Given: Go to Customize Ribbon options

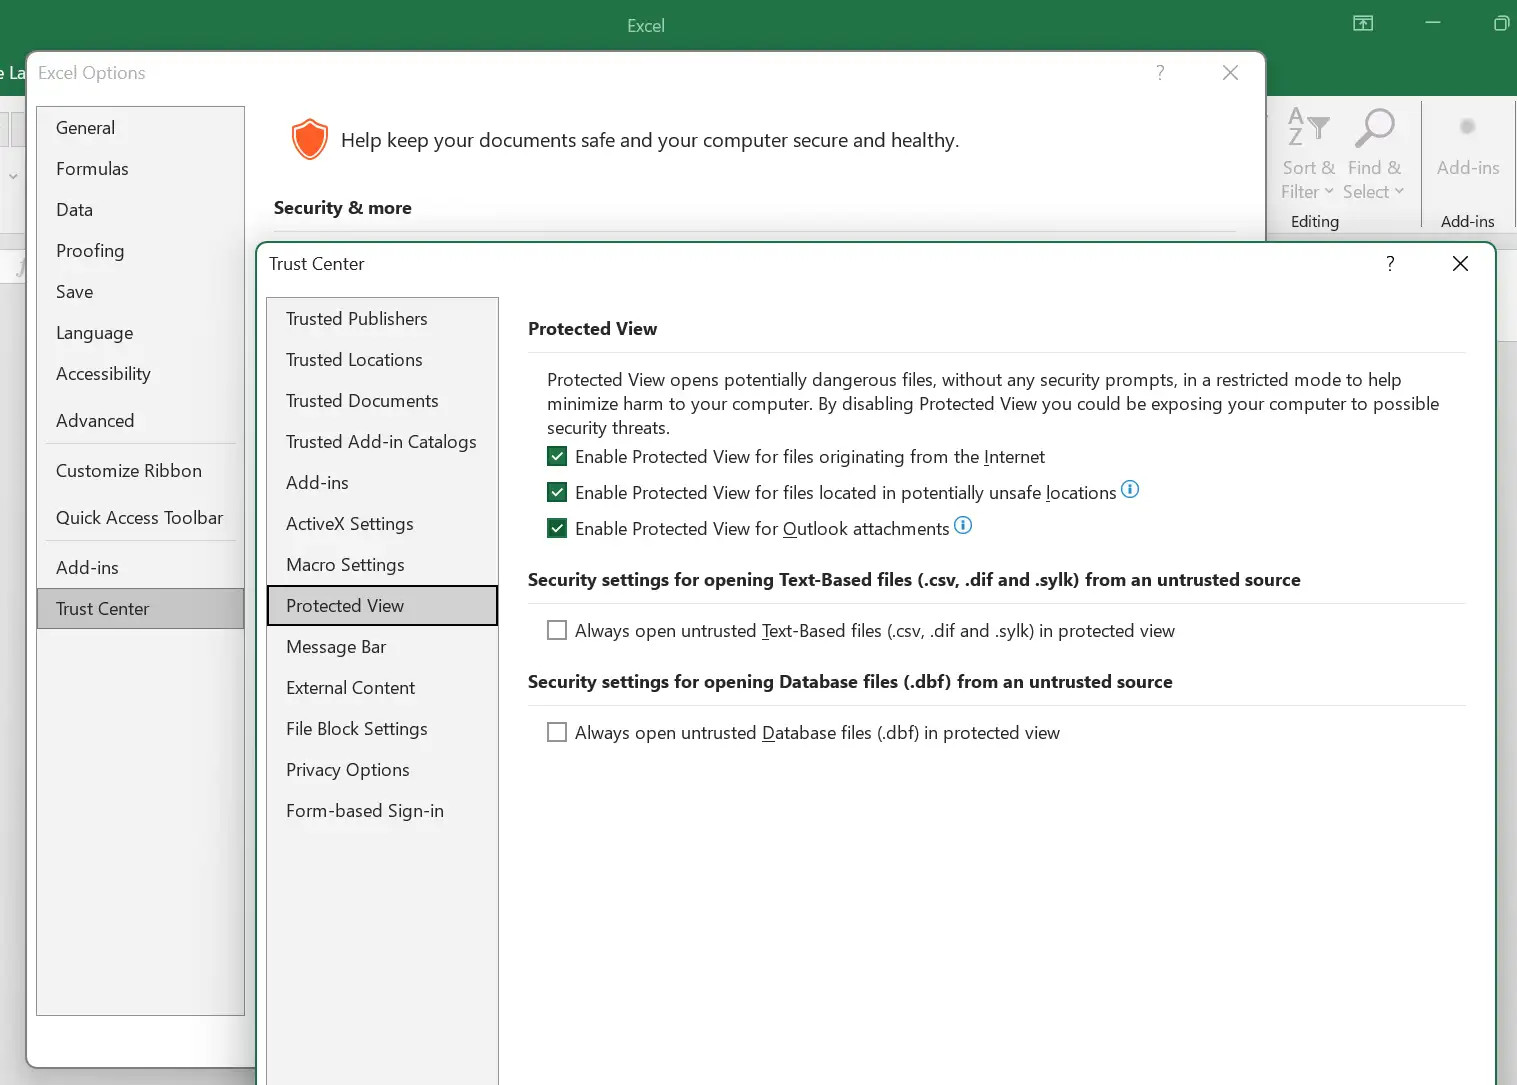Looking at the screenshot, I should [129, 471].
